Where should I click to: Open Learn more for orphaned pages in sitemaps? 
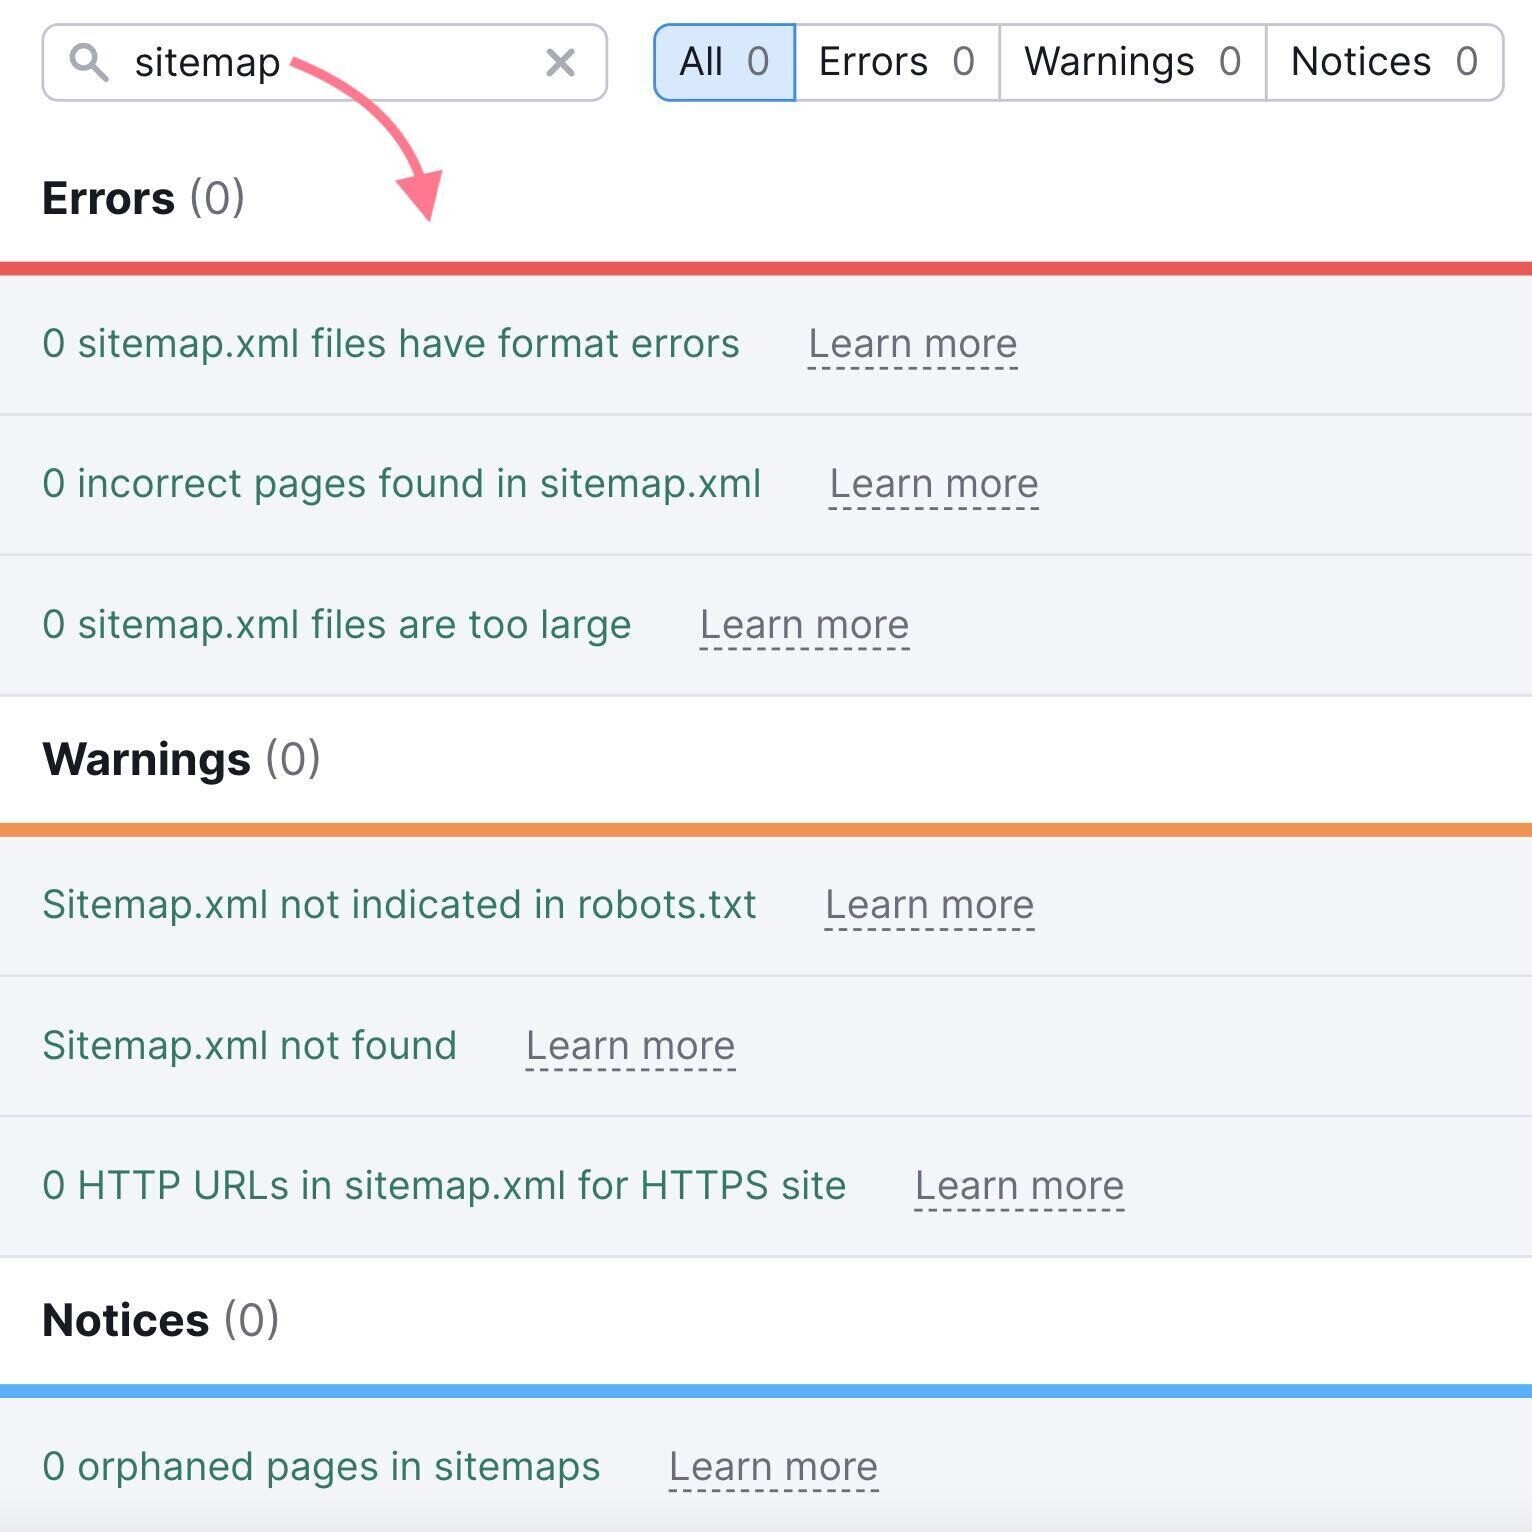coord(774,1465)
